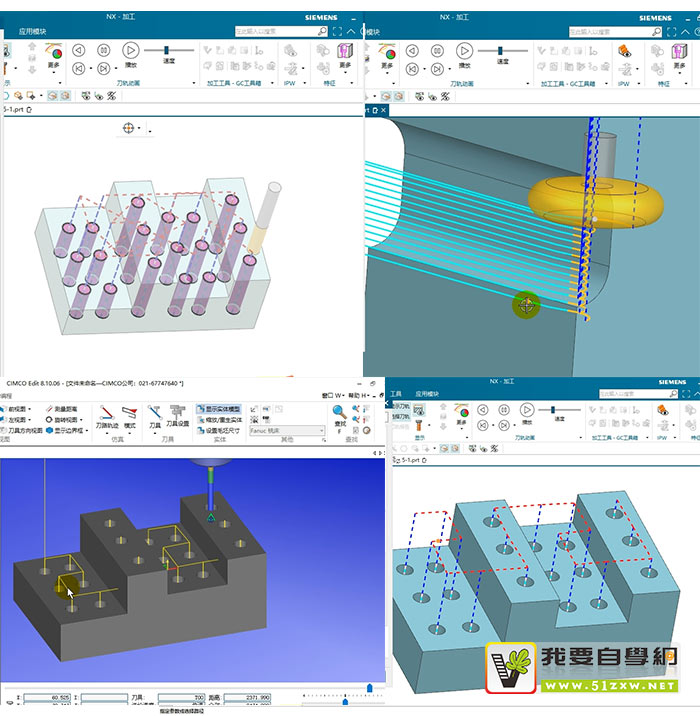Open Fanuc machine type dropdown in CIMCO
The image size is (700, 716).
click(x=287, y=431)
